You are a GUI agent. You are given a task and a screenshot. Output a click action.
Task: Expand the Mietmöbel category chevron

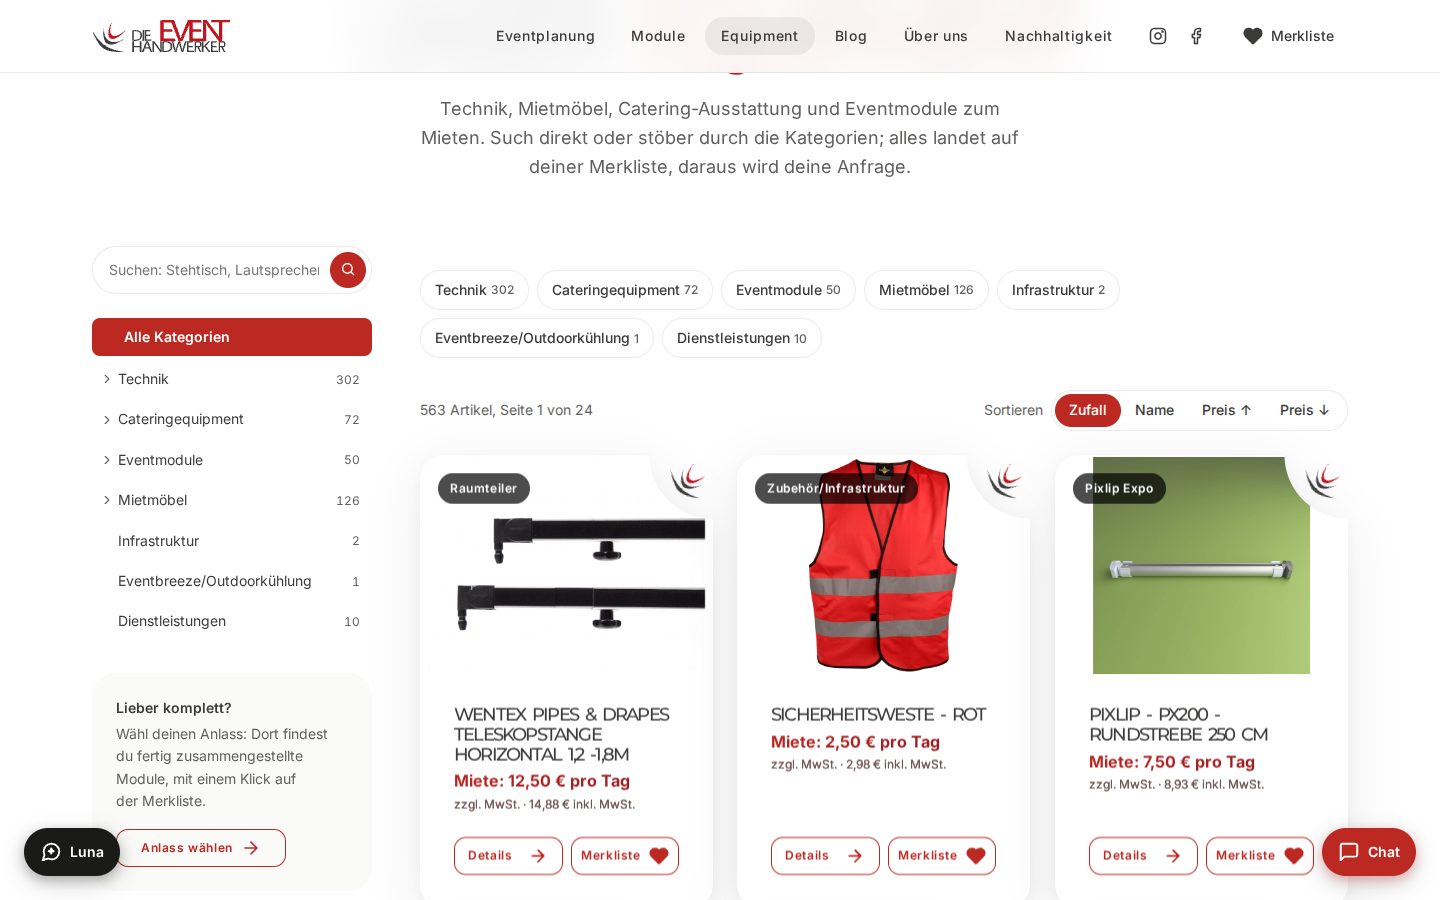point(107,500)
